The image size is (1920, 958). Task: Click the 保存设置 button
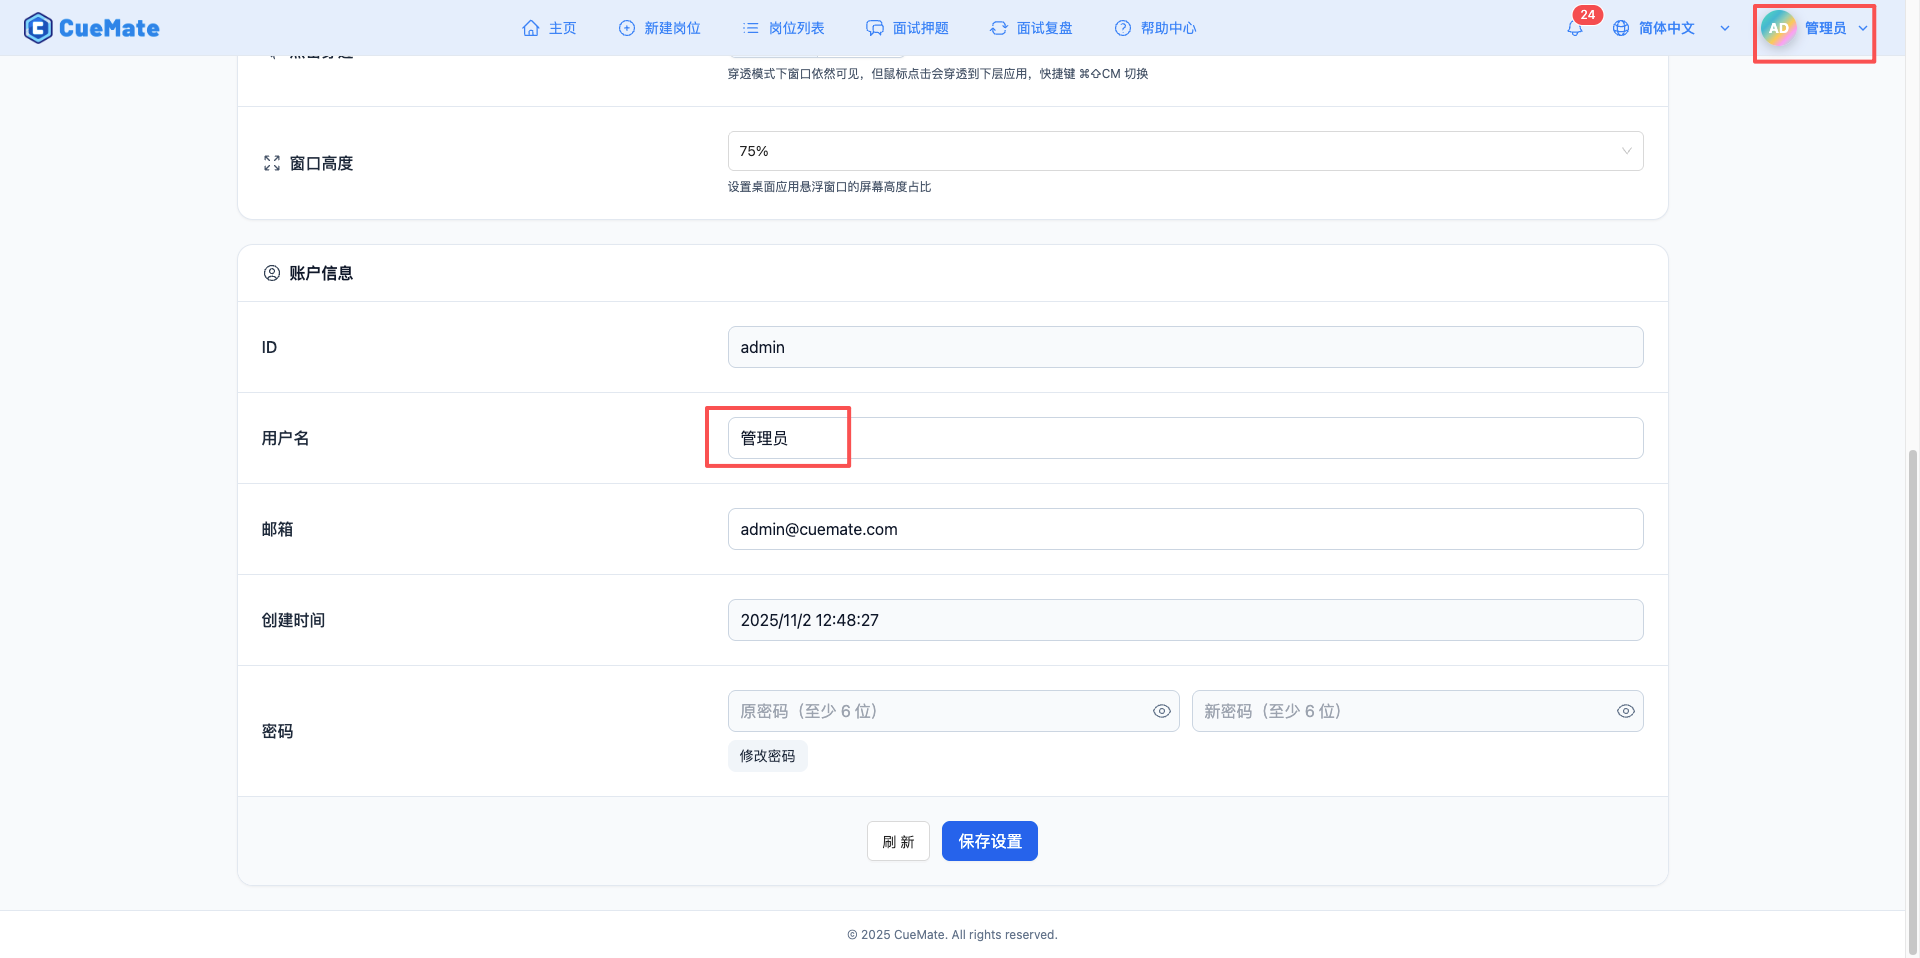989,841
